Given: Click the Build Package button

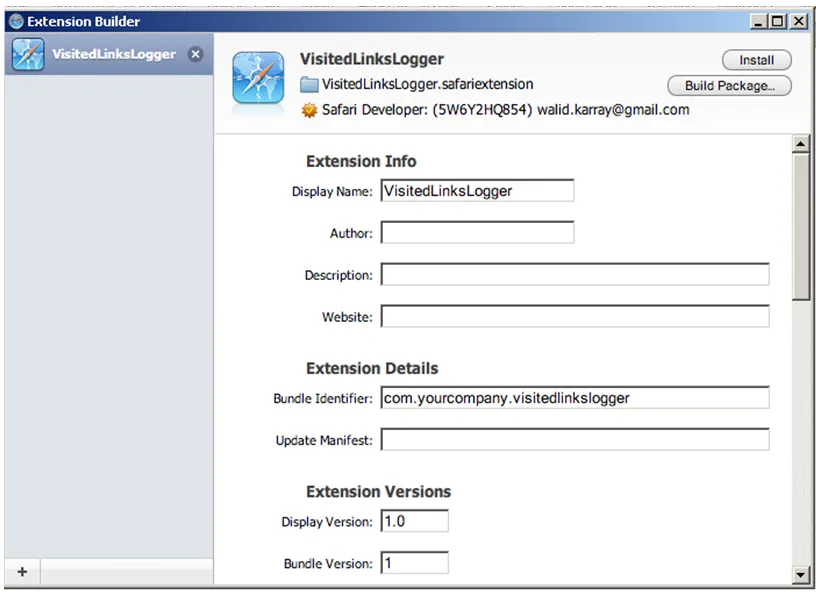Looking at the screenshot, I should (730, 86).
